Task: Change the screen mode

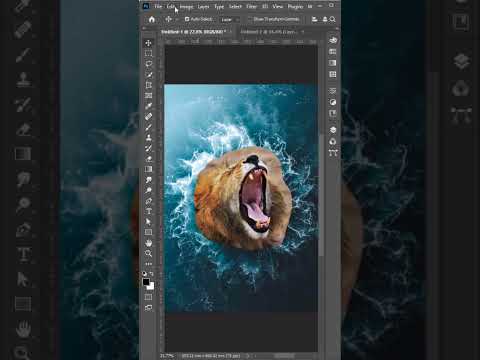Action: pos(149,308)
